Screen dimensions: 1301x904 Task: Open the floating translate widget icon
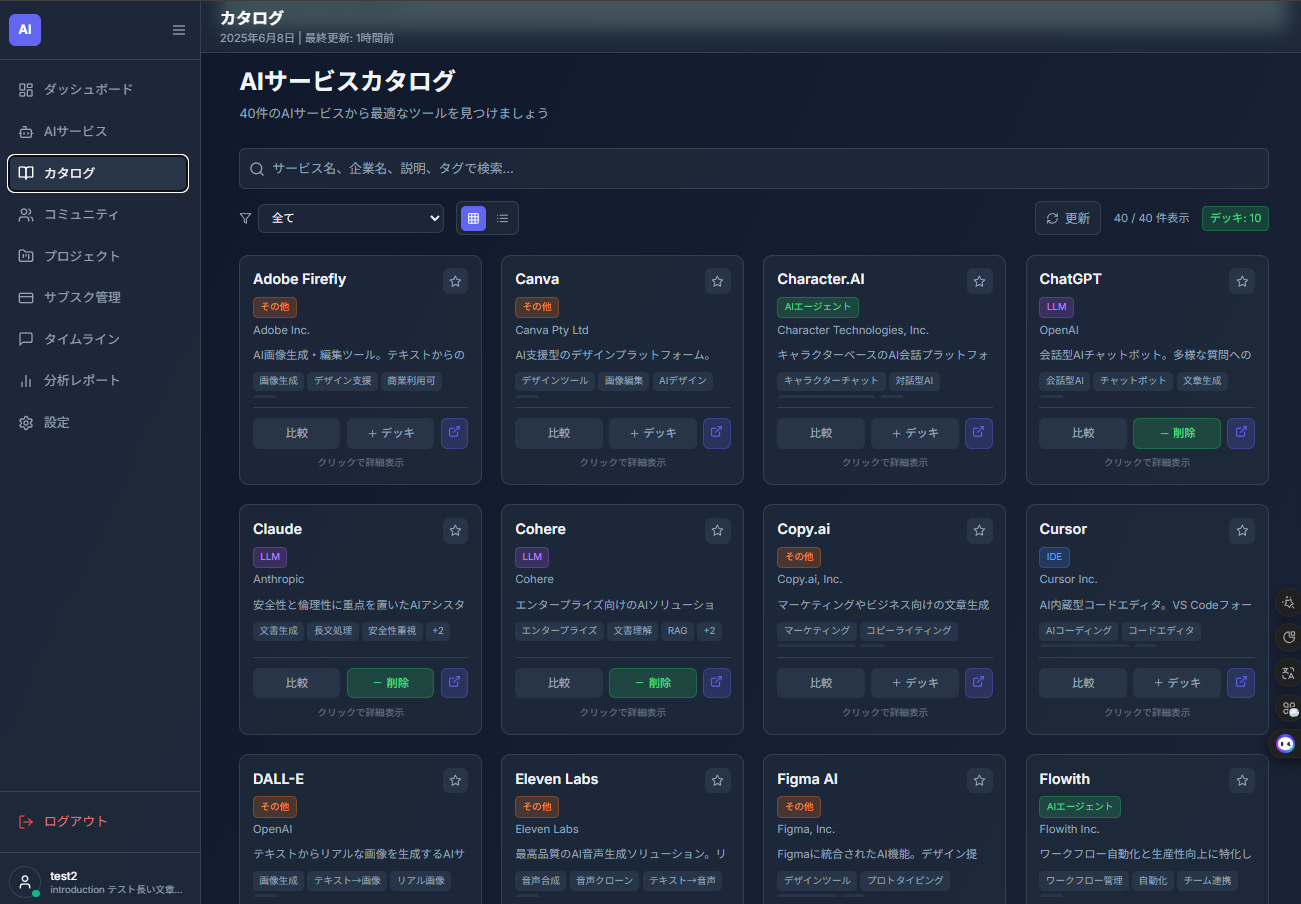(1287, 673)
